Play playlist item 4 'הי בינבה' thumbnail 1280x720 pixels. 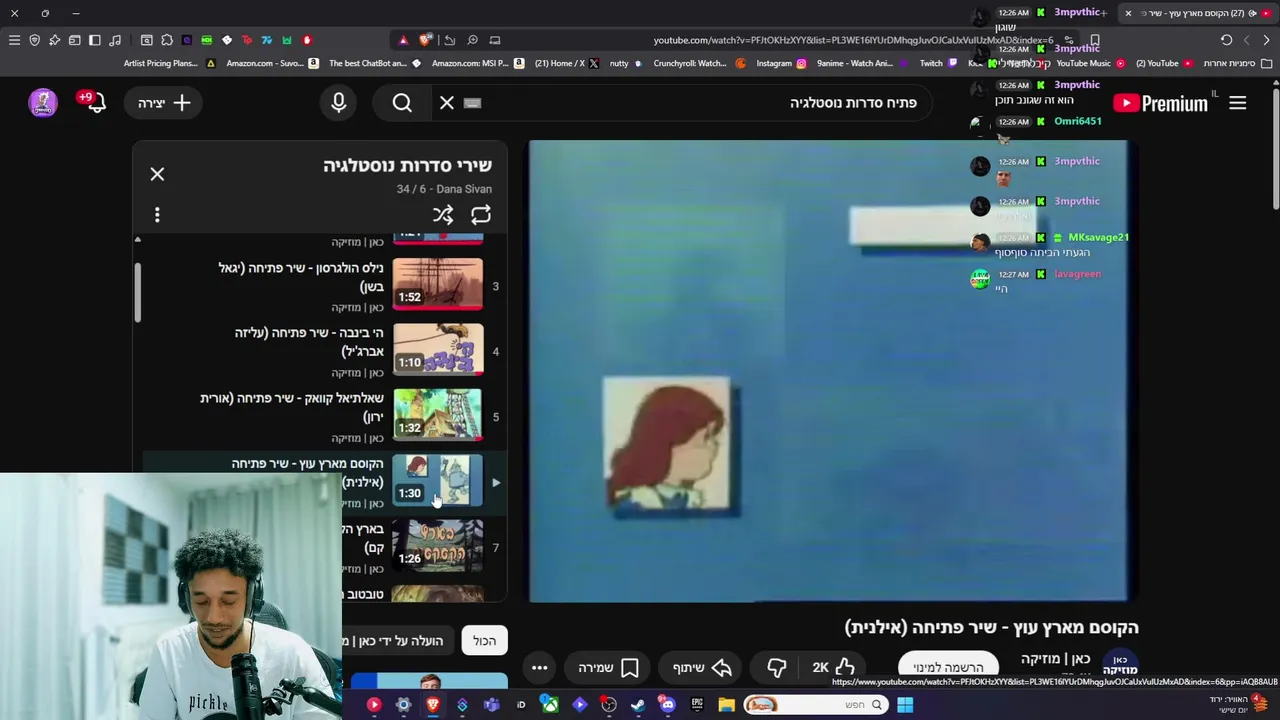tap(438, 349)
